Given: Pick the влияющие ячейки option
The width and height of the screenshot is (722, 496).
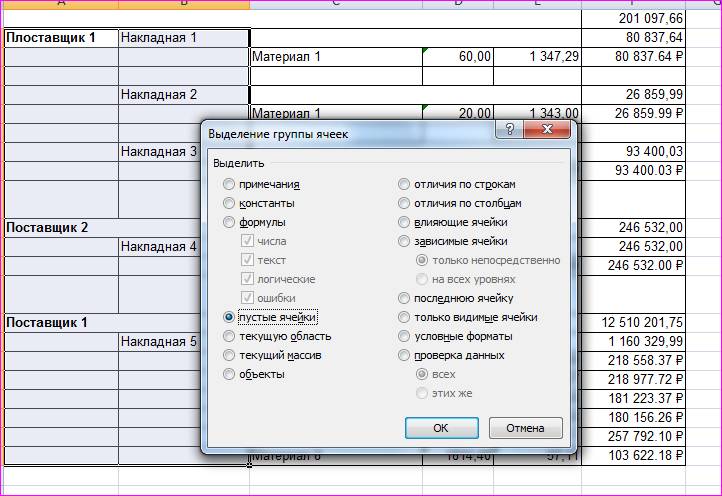Looking at the screenshot, I should pos(404,222).
